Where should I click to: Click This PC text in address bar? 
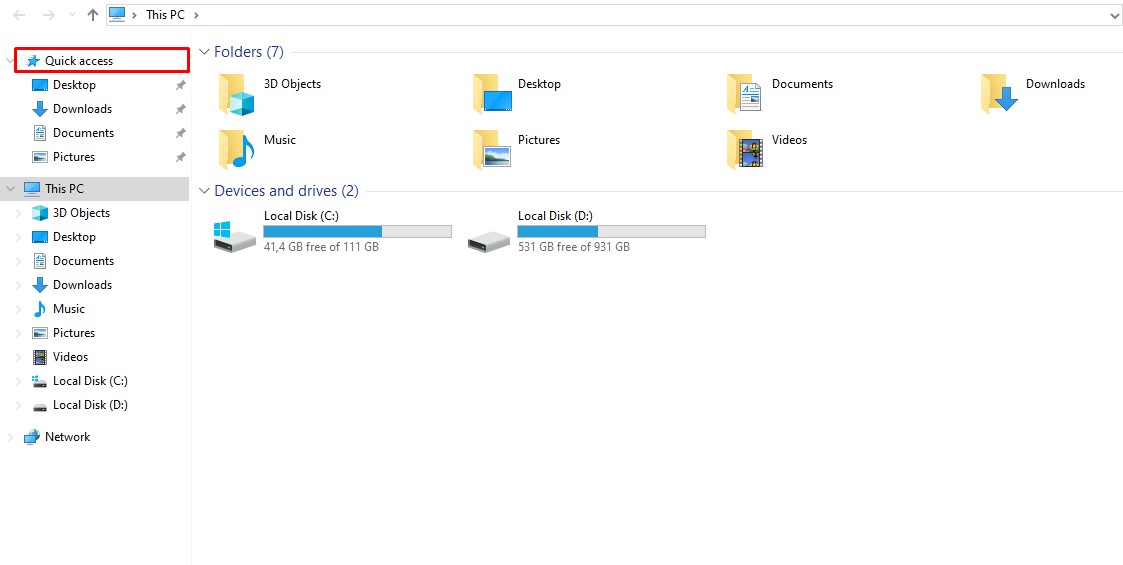(x=165, y=14)
